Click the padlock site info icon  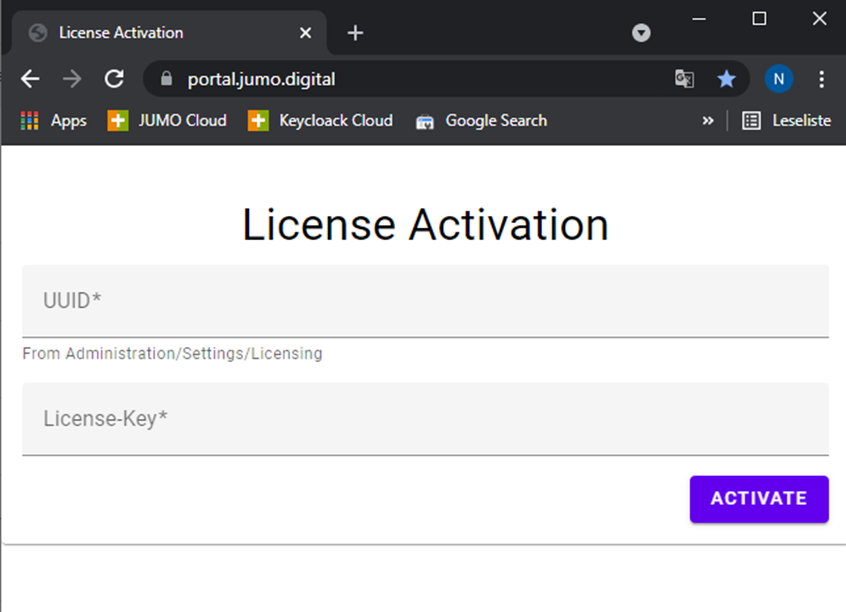click(x=167, y=79)
